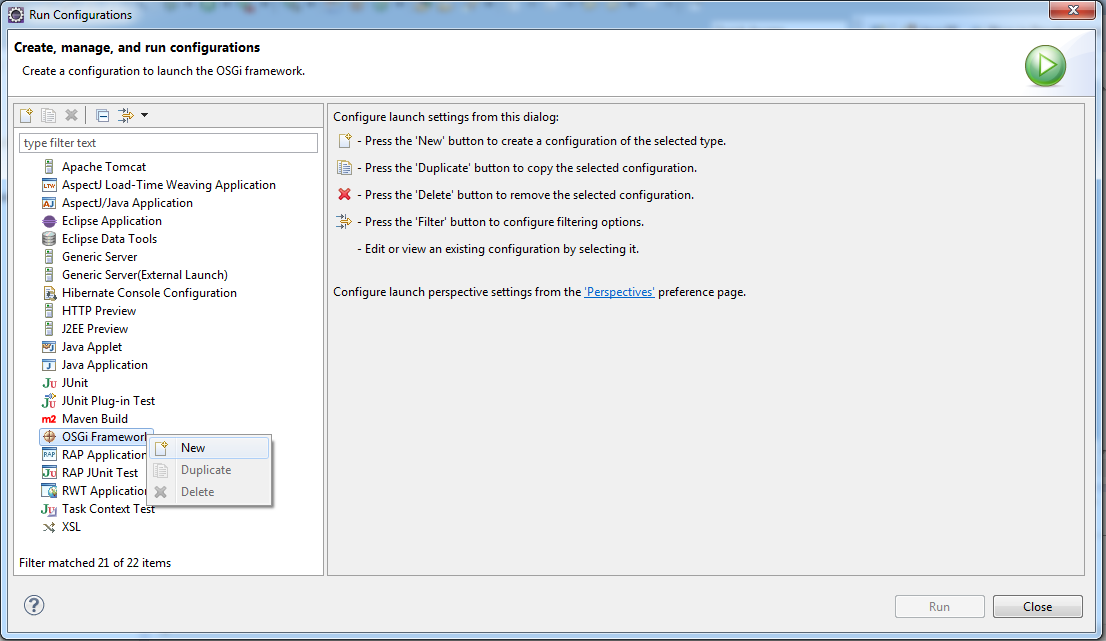Click the Filter launch configurations icon
1106x641 pixels.
point(126,115)
